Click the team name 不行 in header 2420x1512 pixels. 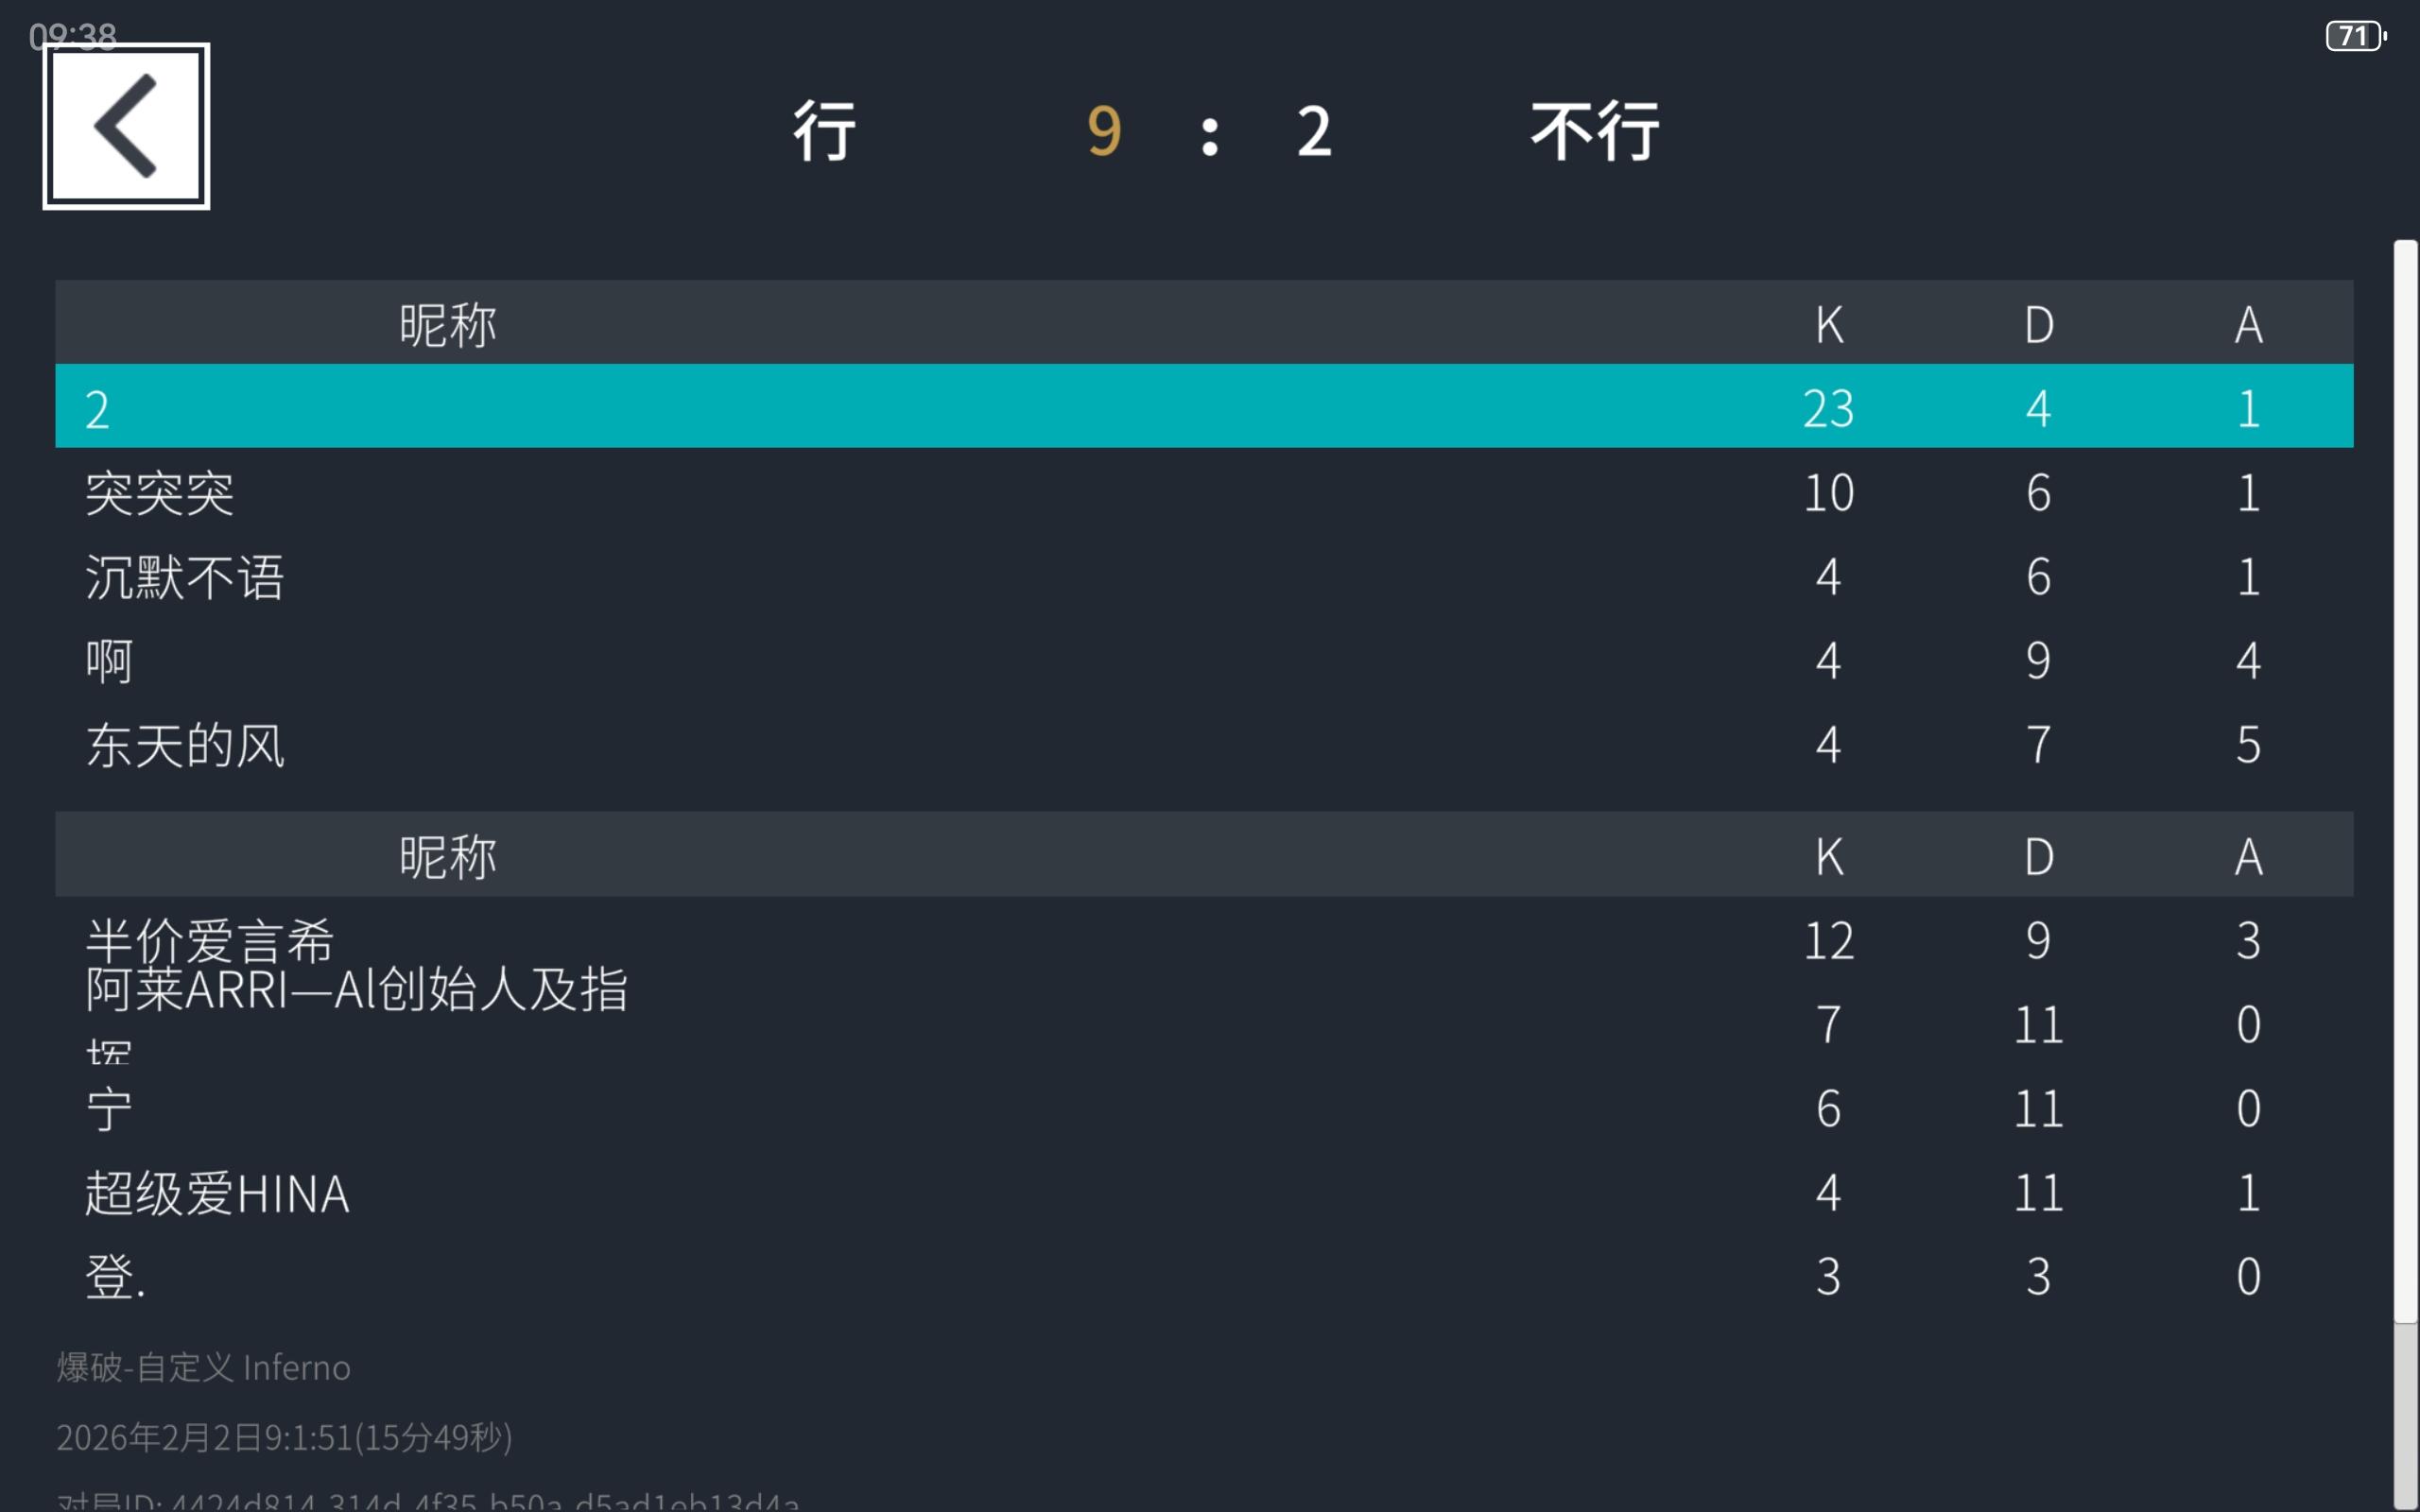[1594, 131]
